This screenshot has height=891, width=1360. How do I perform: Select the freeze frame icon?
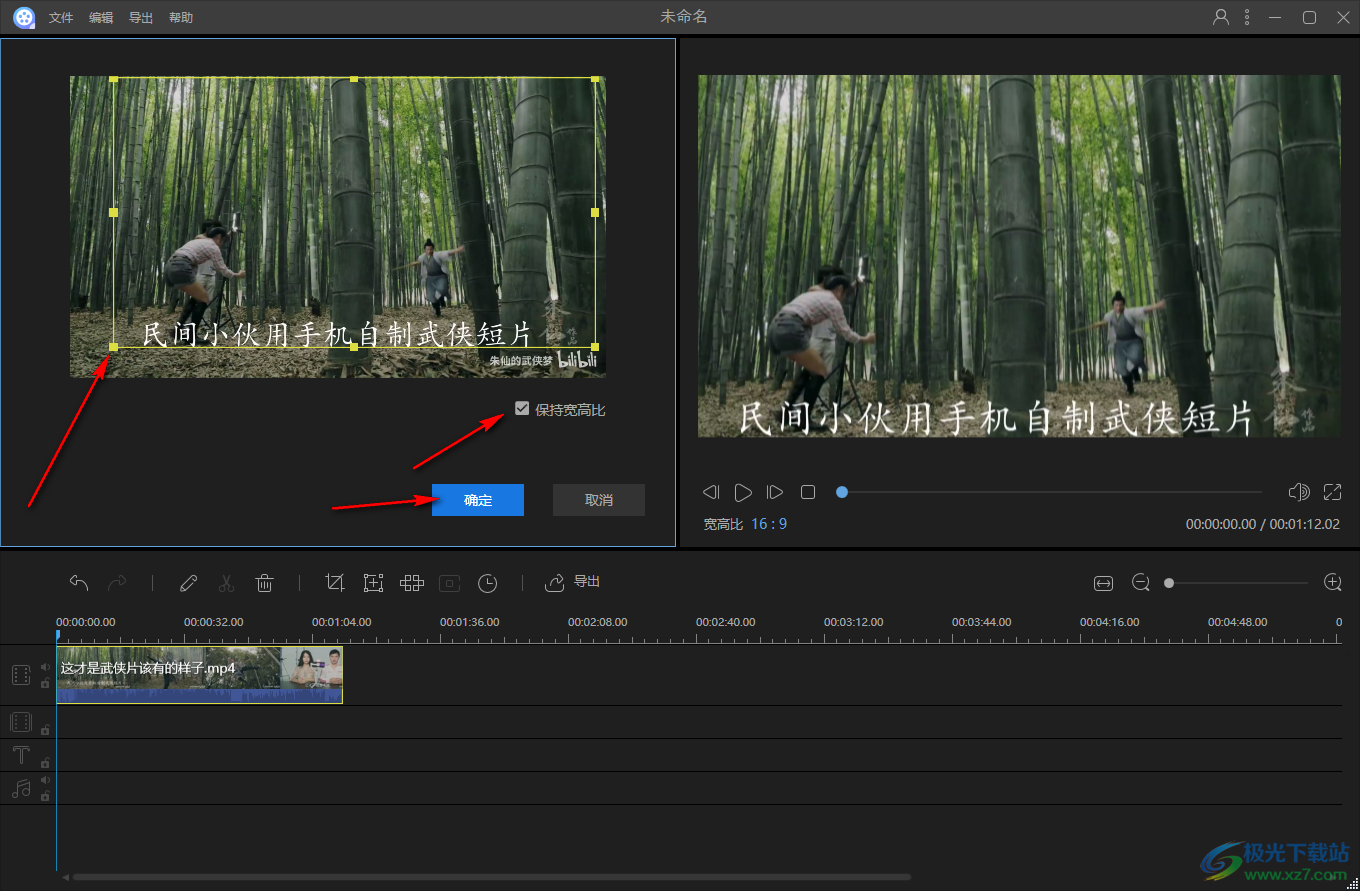tap(450, 583)
